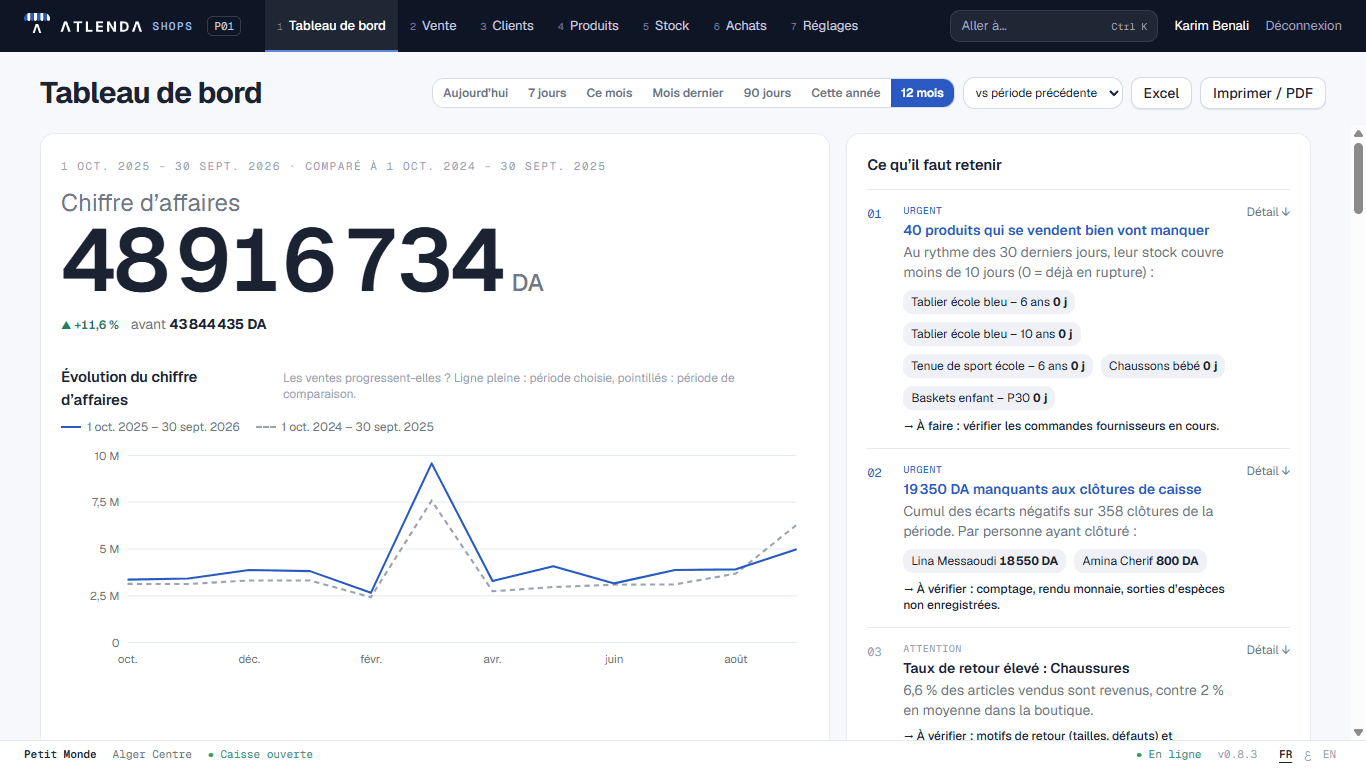Select the 7 jours period
Image resolution: width=1366 pixels, height=768 pixels.
[547, 93]
